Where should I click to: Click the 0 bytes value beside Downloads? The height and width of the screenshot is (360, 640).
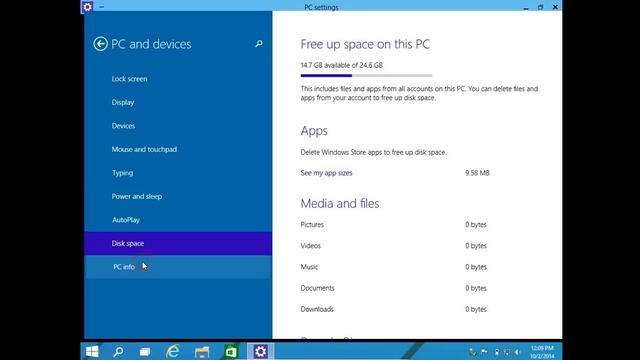[x=476, y=309]
